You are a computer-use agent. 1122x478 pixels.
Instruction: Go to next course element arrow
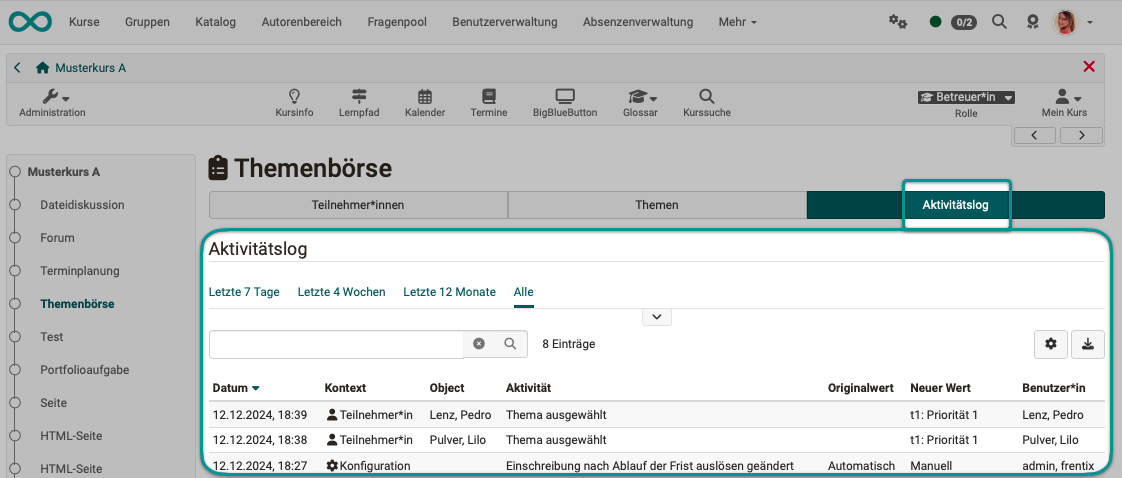point(1081,135)
